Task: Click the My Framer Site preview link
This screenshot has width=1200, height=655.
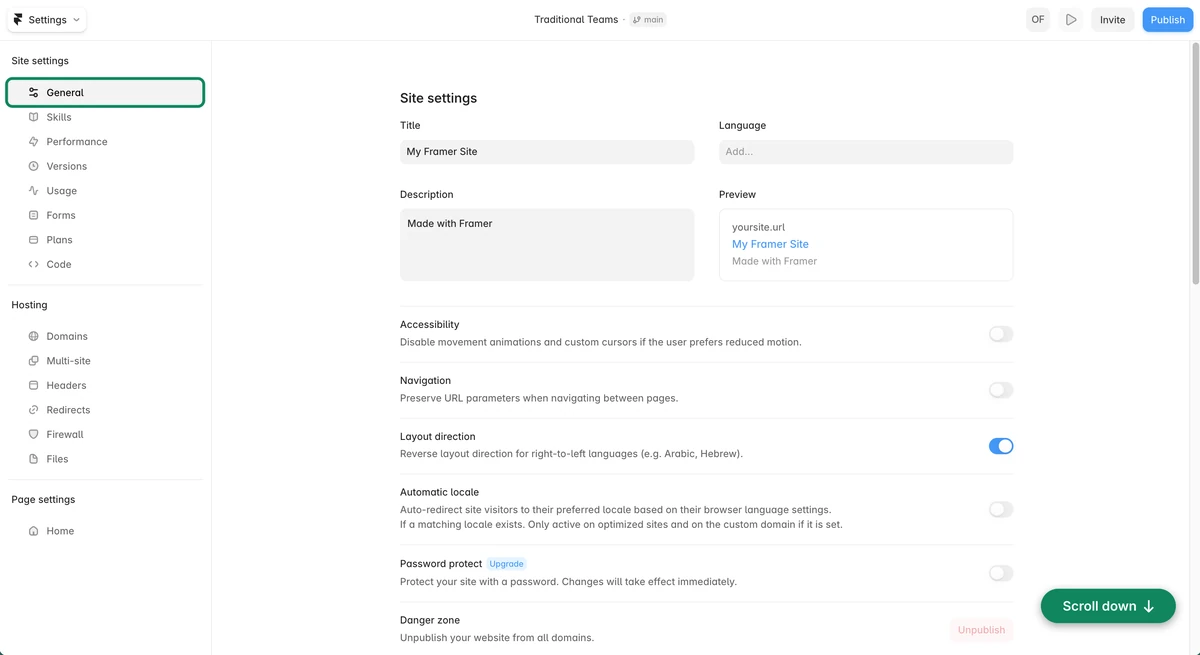Action: click(x=770, y=244)
